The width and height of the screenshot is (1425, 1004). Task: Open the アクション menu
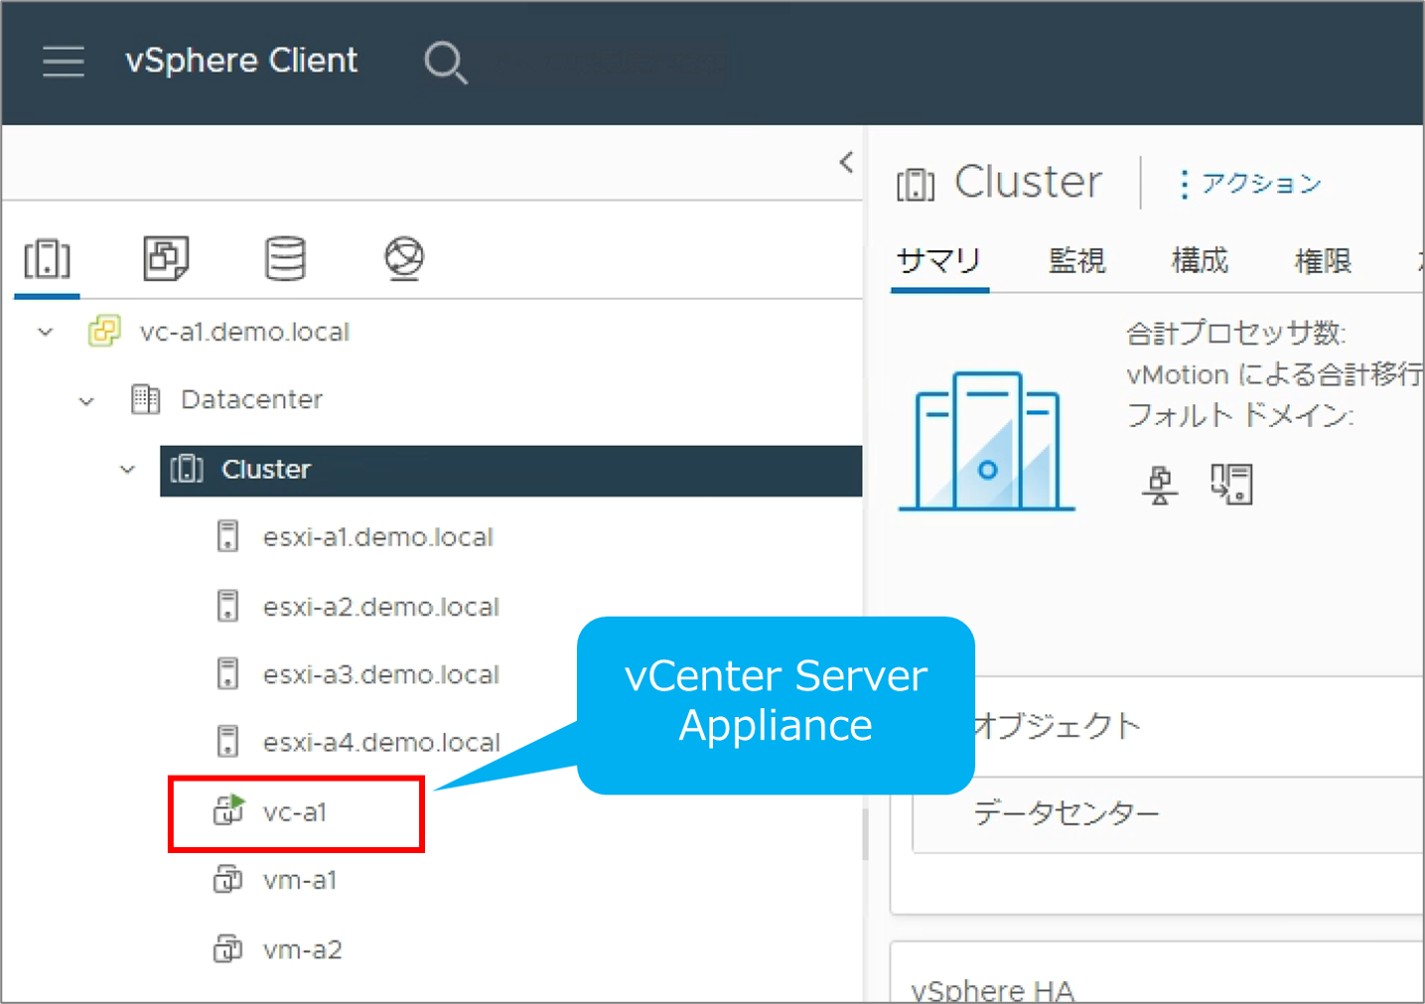1250,184
